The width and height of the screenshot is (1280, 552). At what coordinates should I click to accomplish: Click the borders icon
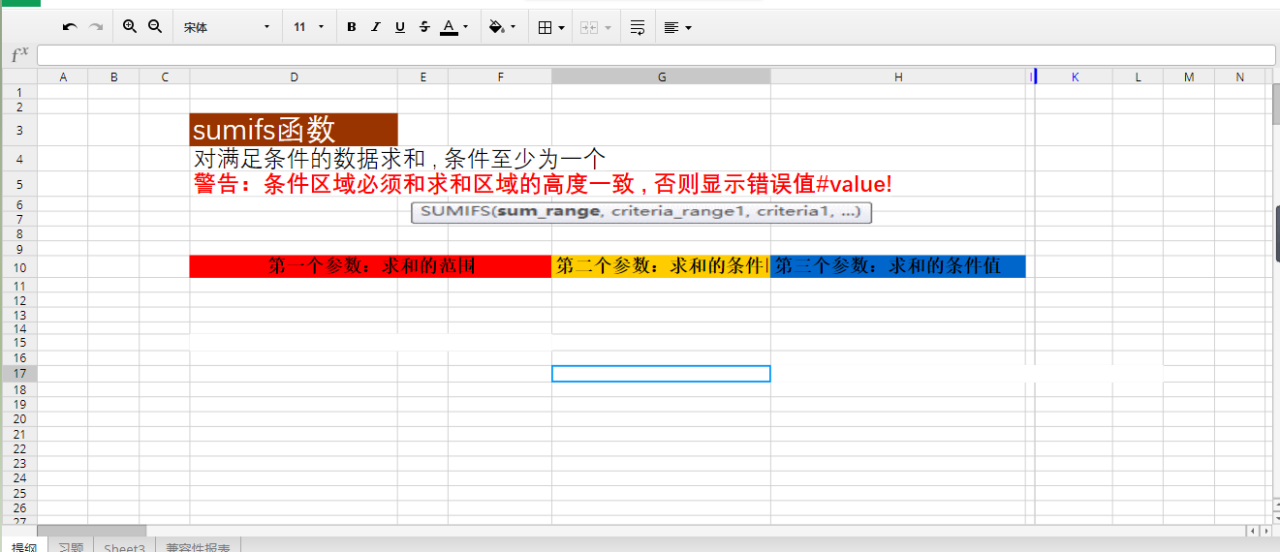click(545, 27)
